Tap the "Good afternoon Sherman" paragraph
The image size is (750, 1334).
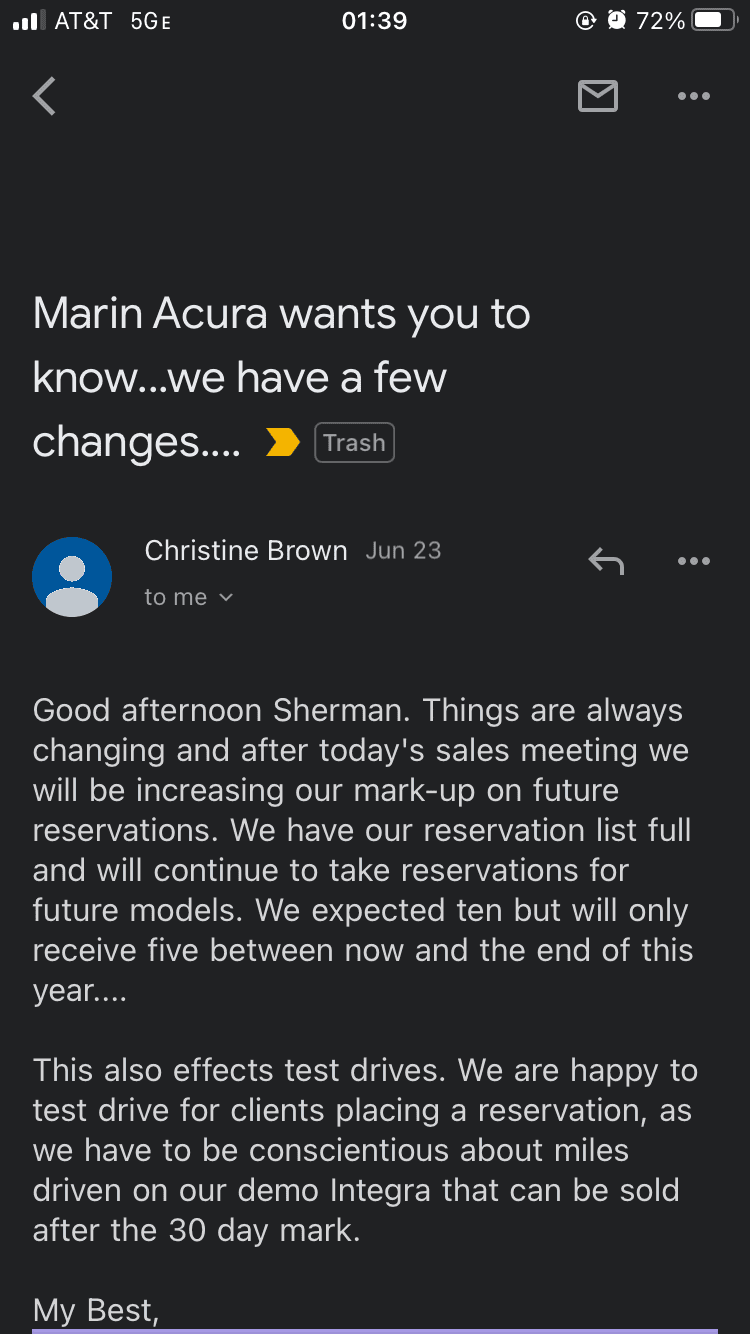(x=362, y=850)
